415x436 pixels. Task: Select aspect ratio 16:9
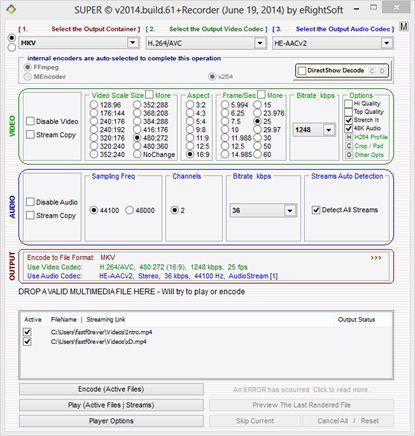pyautogui.click(x=190, y=155)
